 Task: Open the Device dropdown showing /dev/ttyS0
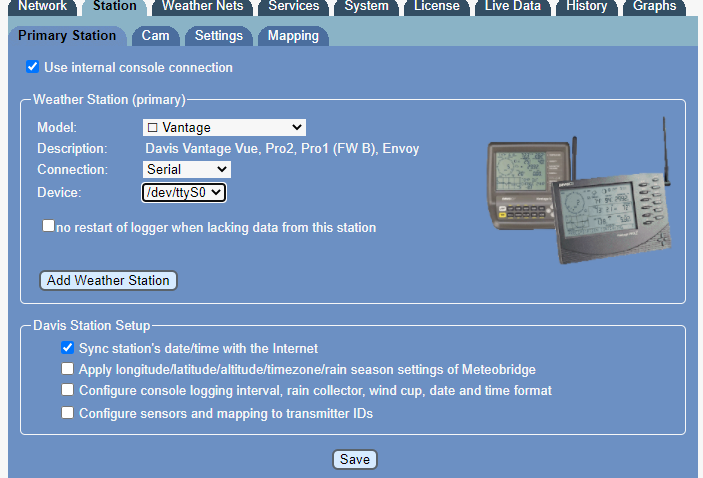coord(184,192)
